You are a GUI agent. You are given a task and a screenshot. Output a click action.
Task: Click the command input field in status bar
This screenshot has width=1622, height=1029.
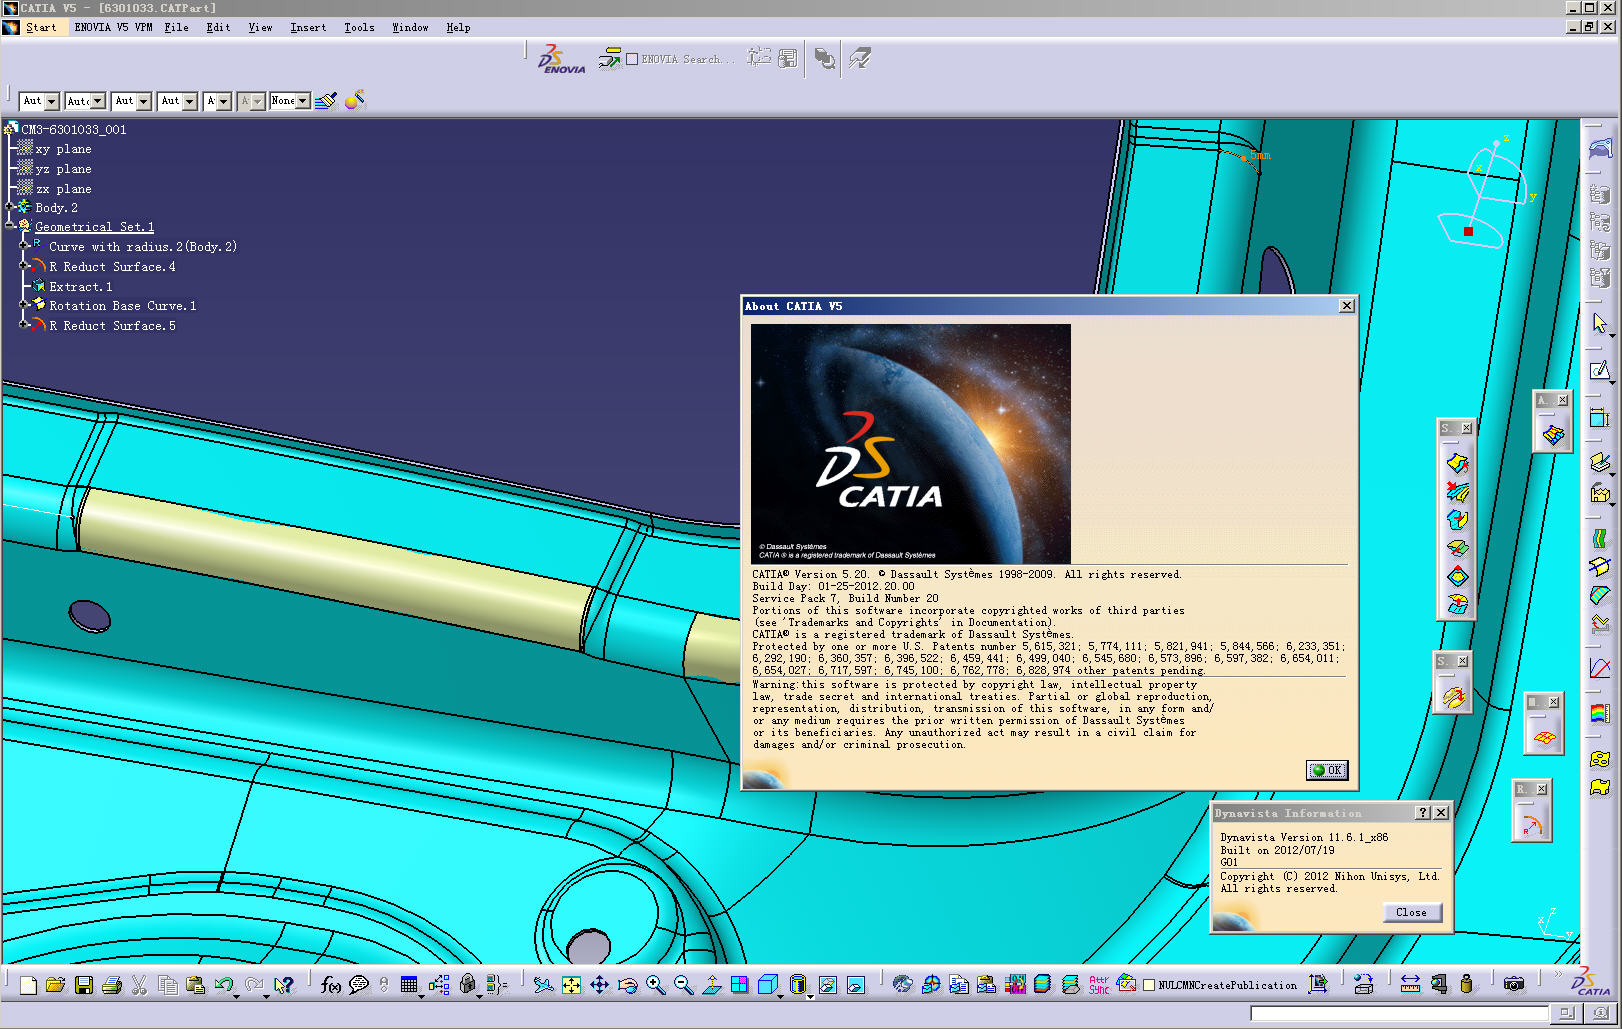(1399, 1013)
